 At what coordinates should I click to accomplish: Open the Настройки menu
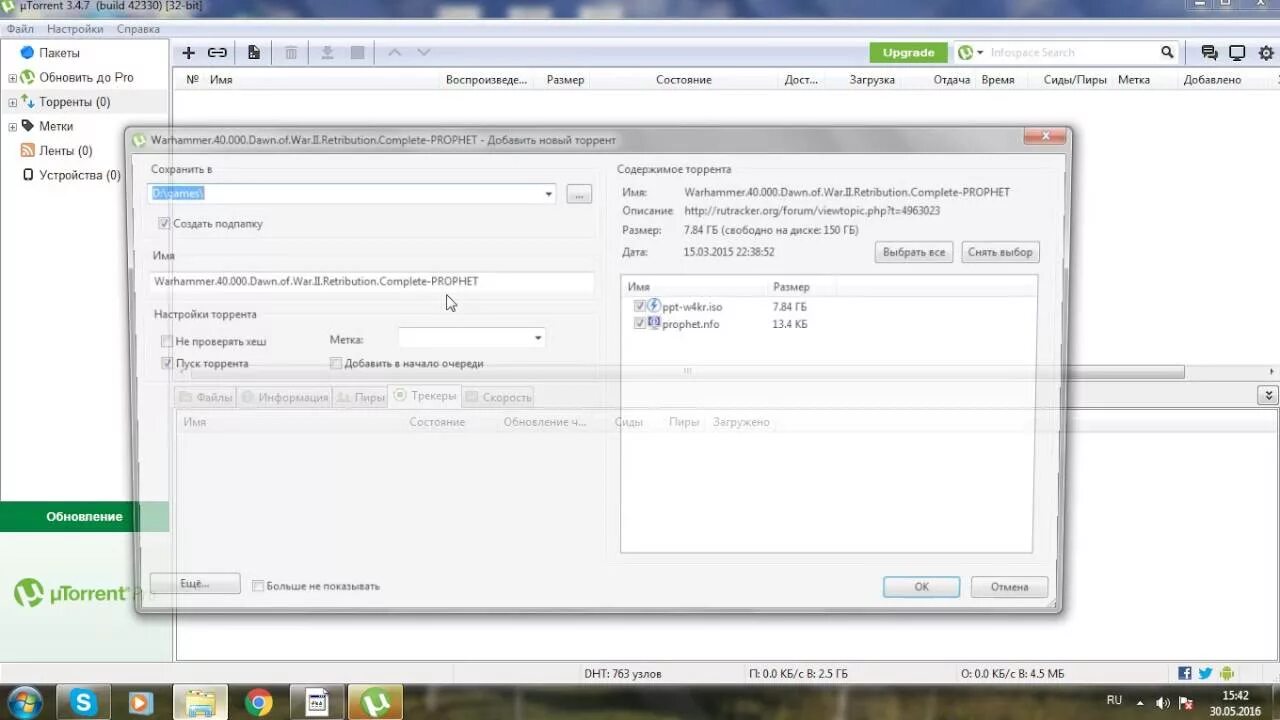[x=75, y=29]
